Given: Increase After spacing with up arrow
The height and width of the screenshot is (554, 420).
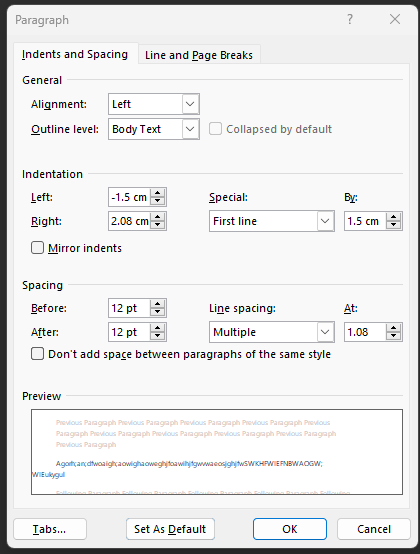Looking at the screenshot, I should pyautogui.click(x=158, y=328).
